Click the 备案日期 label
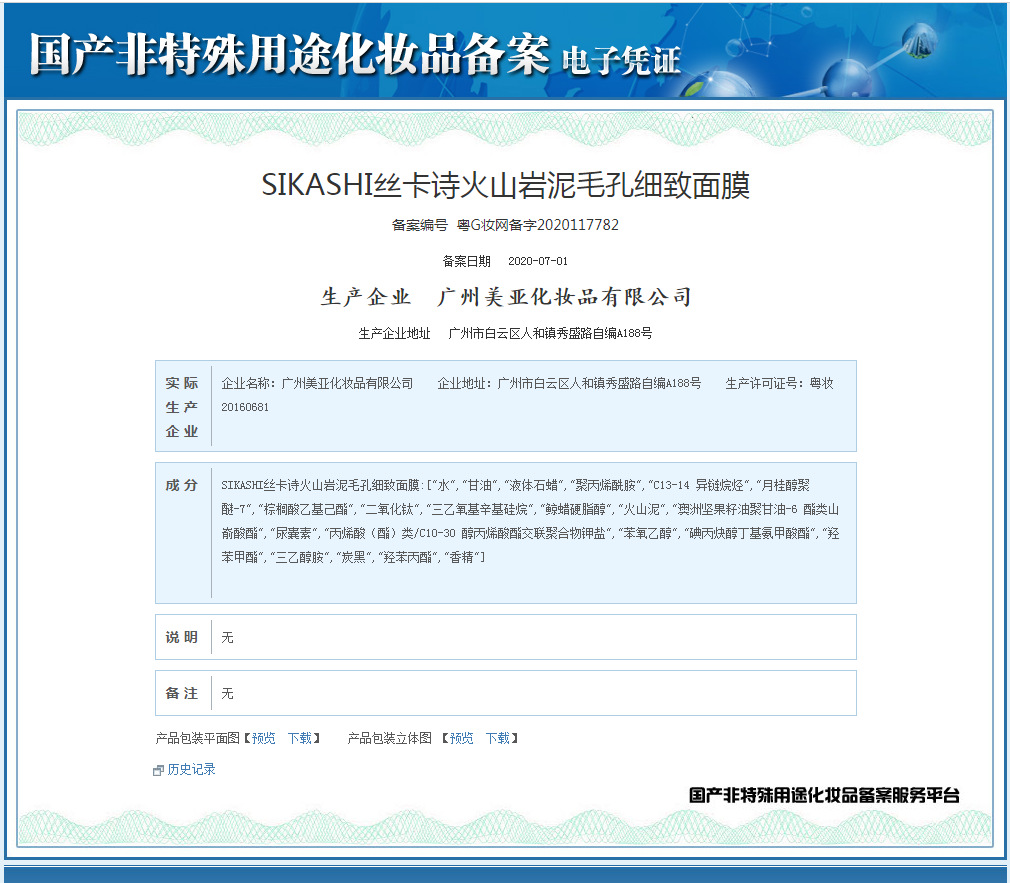Viewport: 1010px width, 883px height. pyautogui.click(x=466, y=261)
